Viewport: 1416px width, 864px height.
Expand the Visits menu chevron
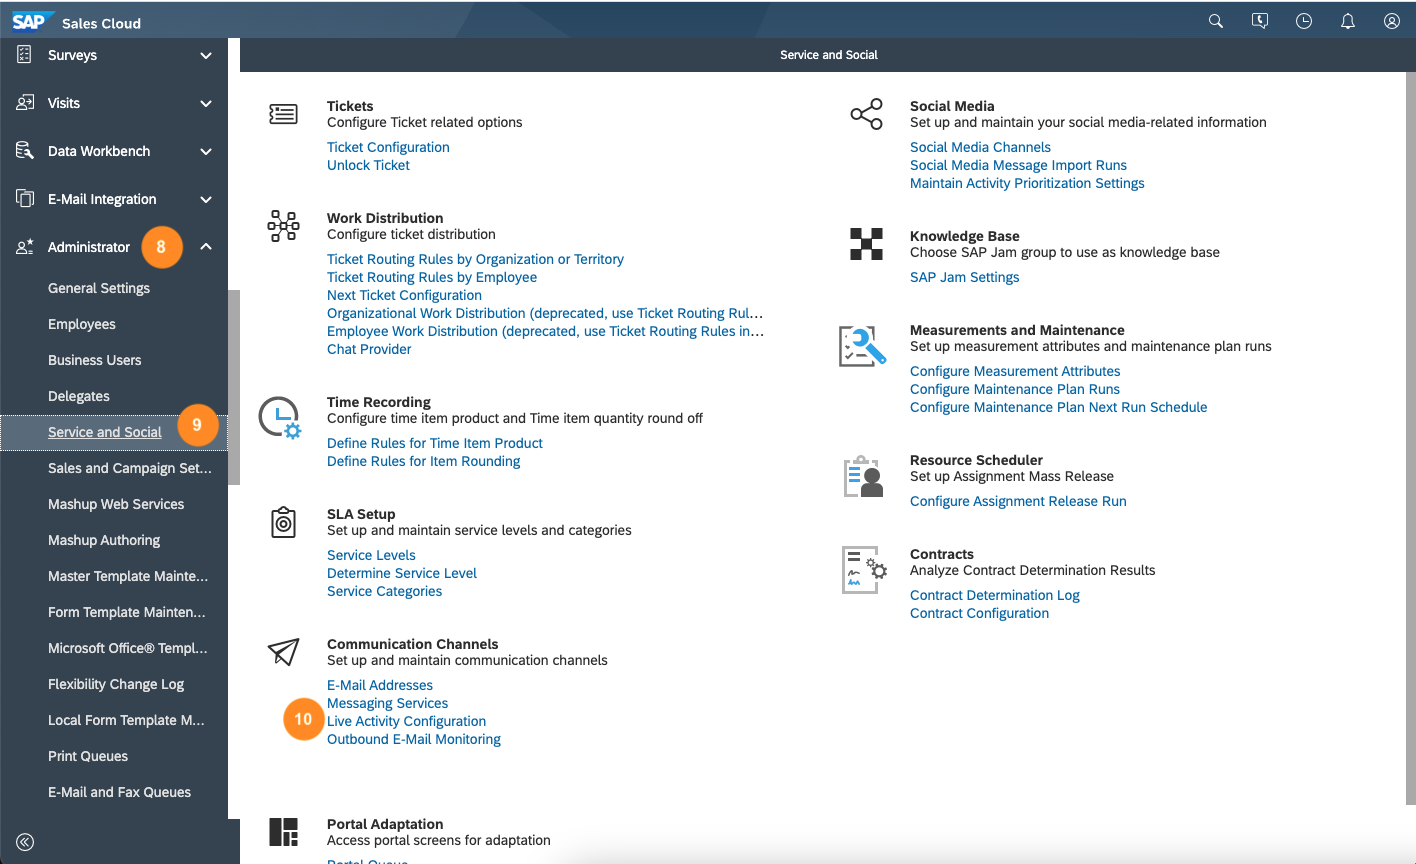(206, 104)
